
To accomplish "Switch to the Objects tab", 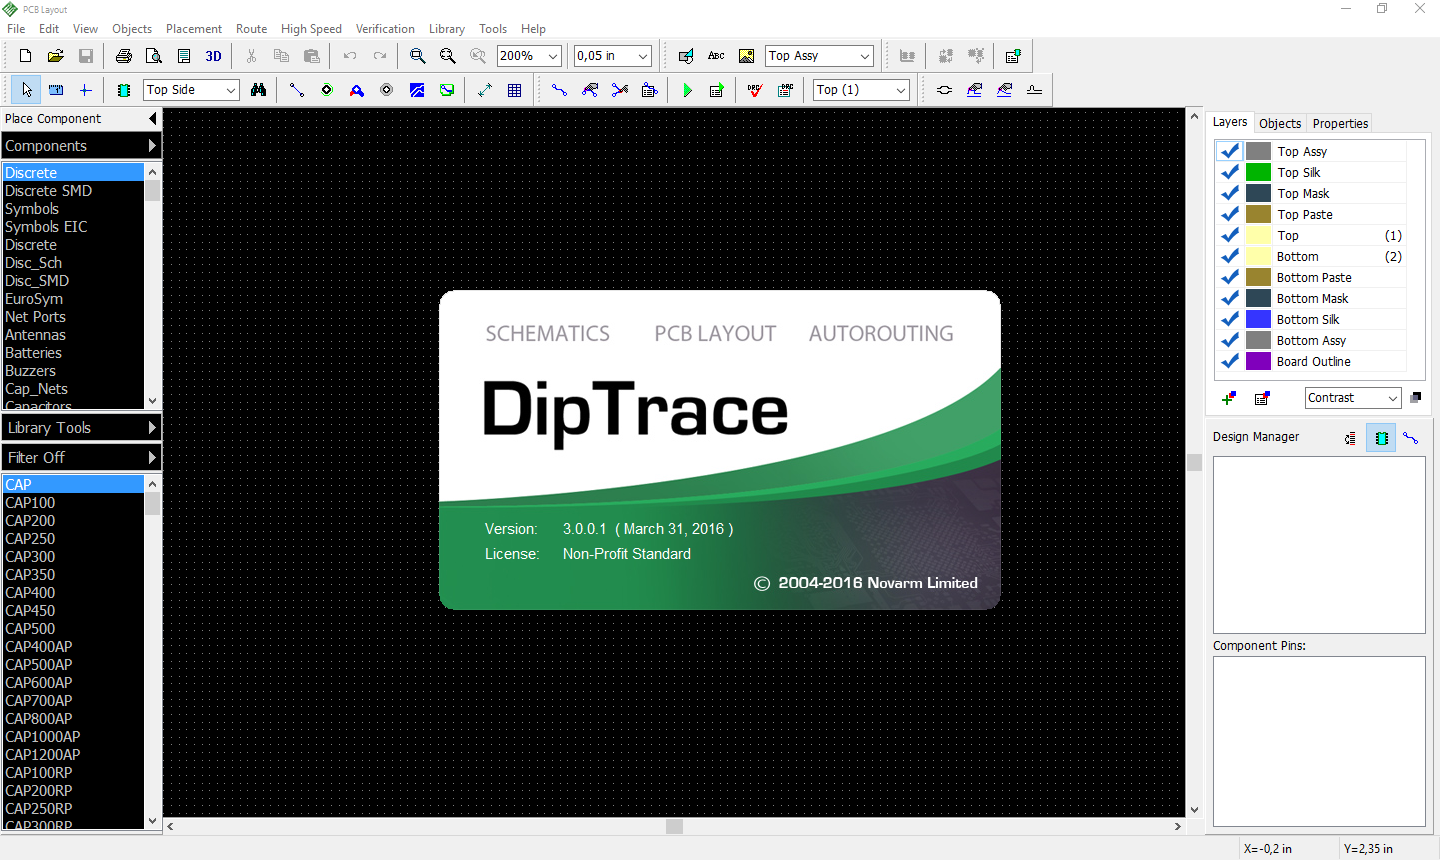I will (x=1280, y=124).
